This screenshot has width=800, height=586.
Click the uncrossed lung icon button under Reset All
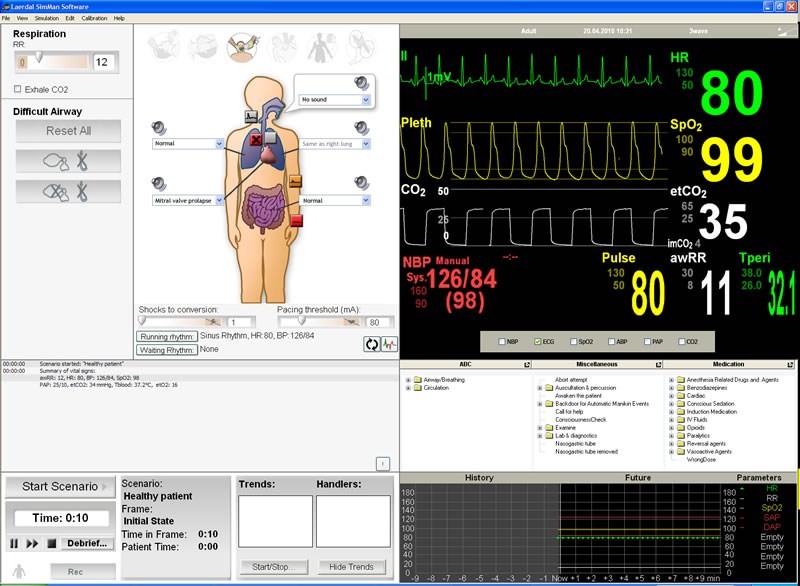[x=68, y=161]
